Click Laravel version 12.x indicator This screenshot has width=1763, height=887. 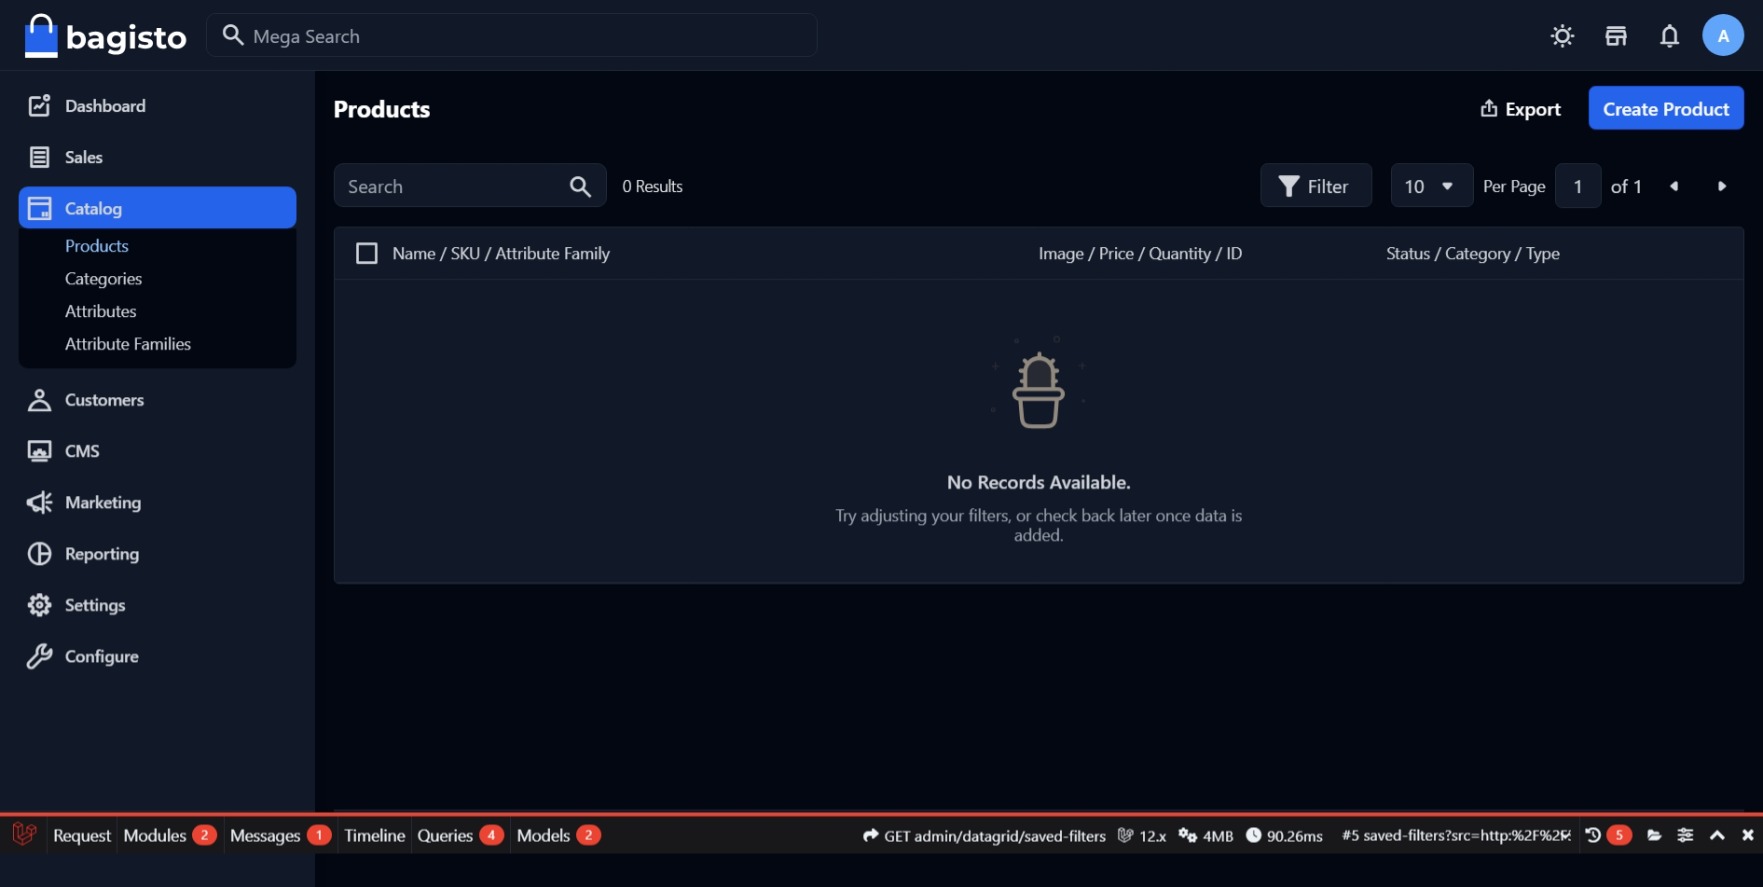[1142, 836]
